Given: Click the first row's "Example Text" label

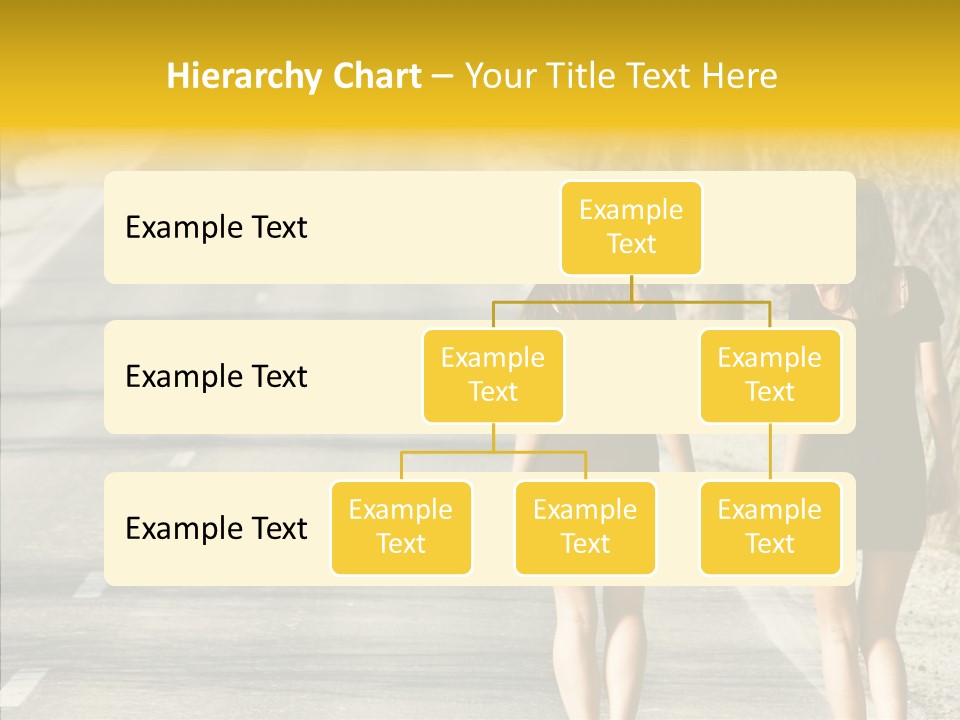Looking at the screenshot, I should coord(216,228).
